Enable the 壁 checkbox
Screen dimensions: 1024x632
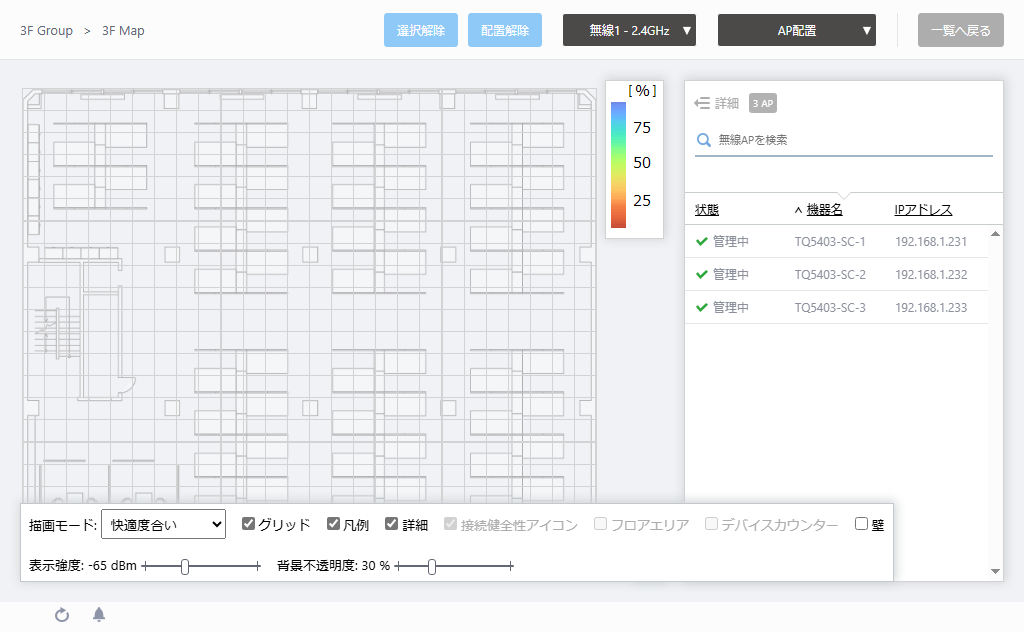pyautogui.click(x=861, y=524)
